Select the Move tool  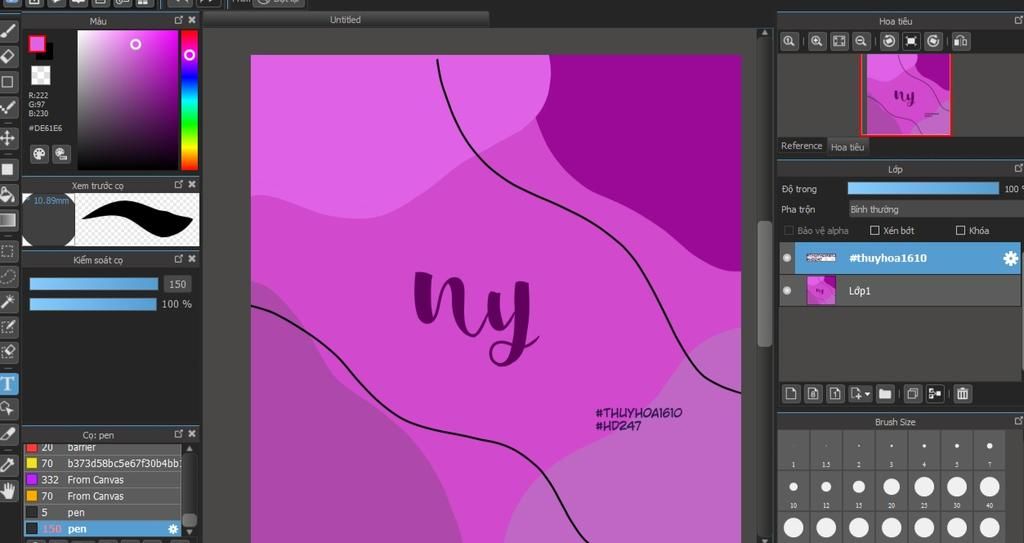(8, 138)
